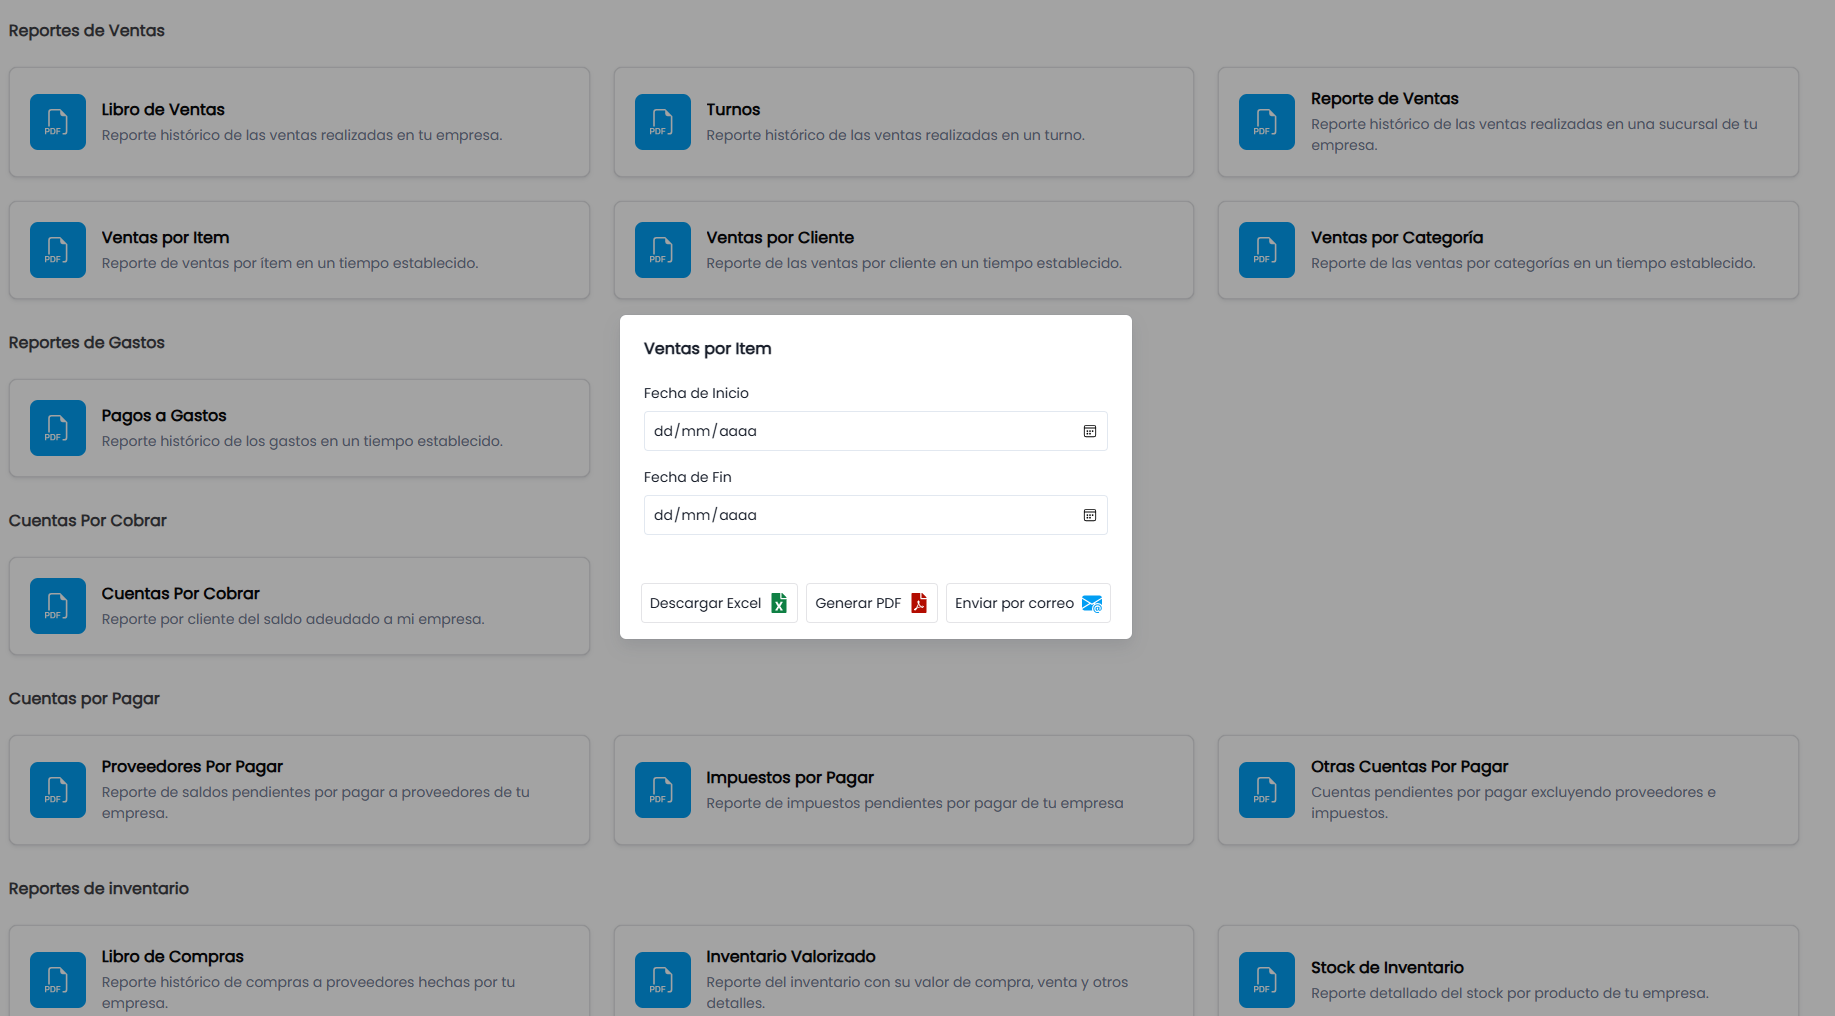Click the Fecha de Inicio date field

(x=876, y=431)
